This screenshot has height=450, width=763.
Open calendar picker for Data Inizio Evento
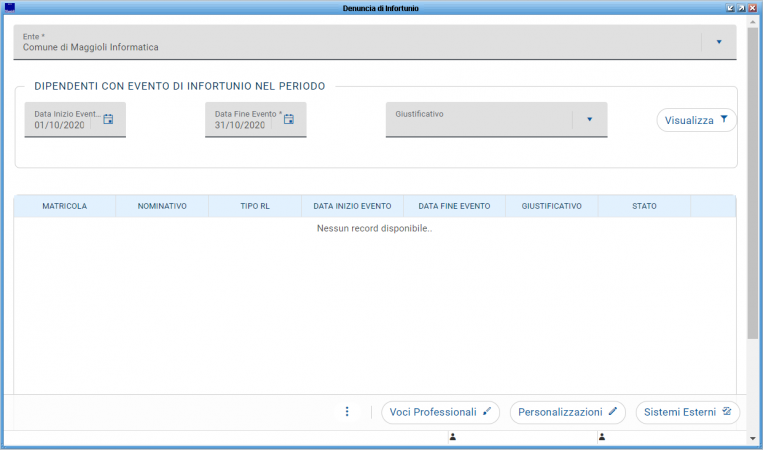pos(108,119)
